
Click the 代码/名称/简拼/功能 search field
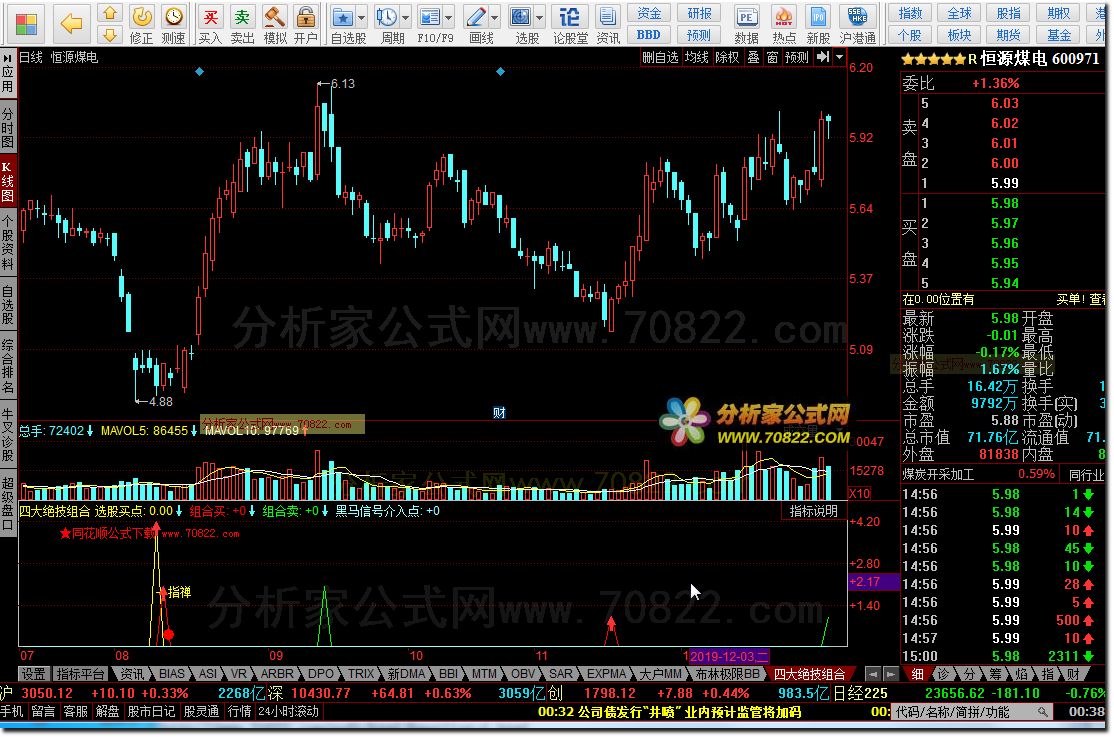pos(970,711)
